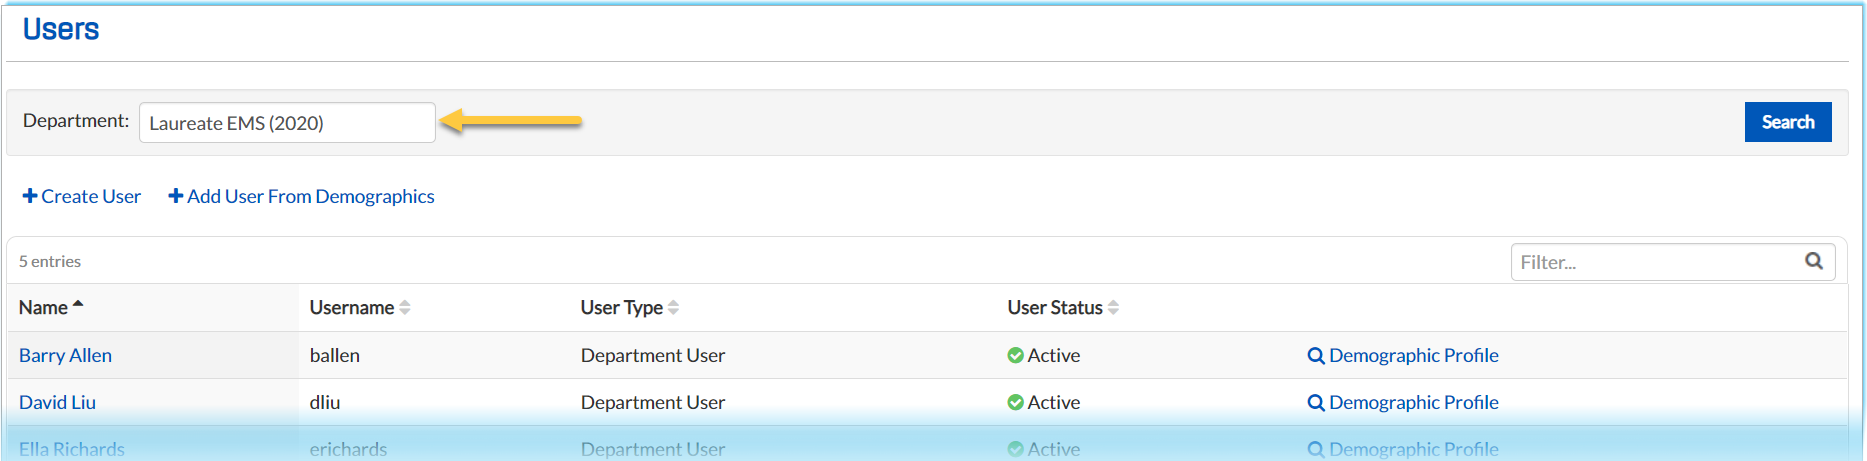Image resolution: width=1867 pixels, height=461 pixels.
Task: Click the magnifier icon in Barry Allen's row
Action: tap(1316, 355)
